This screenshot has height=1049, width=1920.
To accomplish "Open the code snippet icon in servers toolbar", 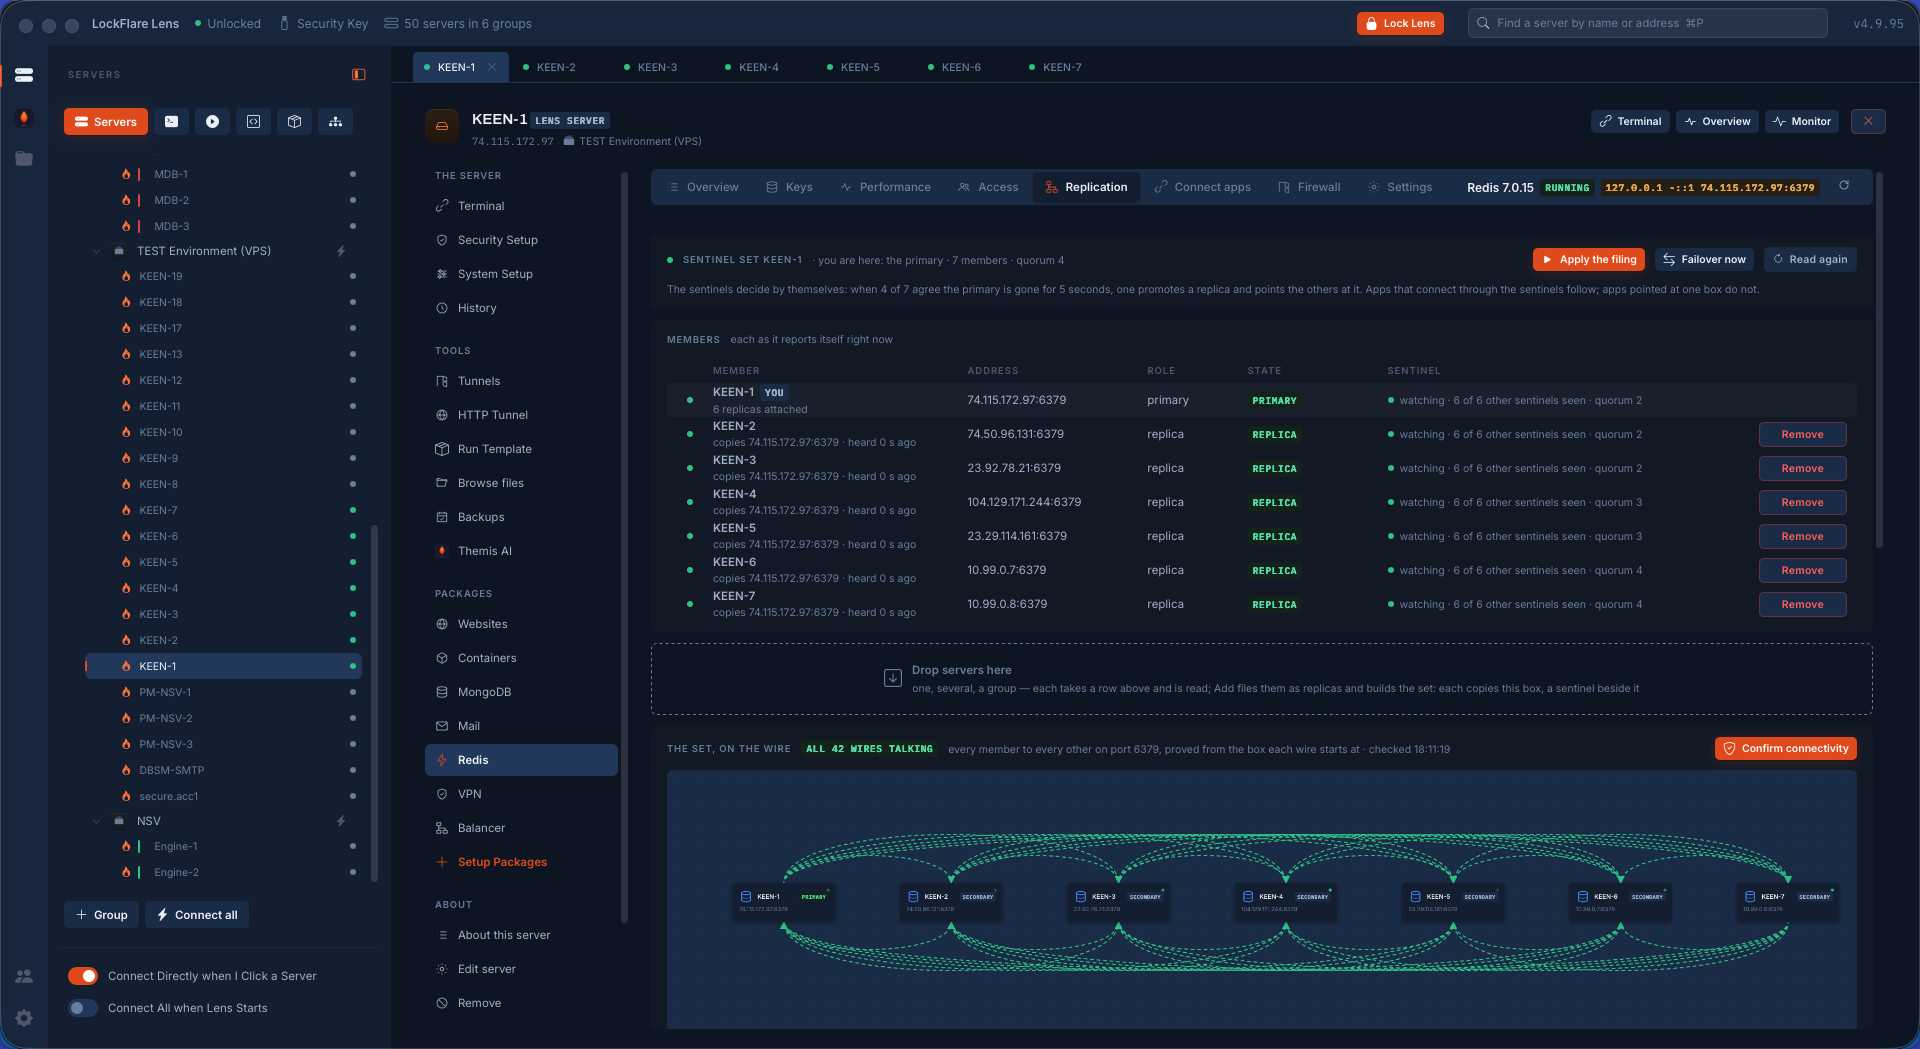I will (254, 122).
